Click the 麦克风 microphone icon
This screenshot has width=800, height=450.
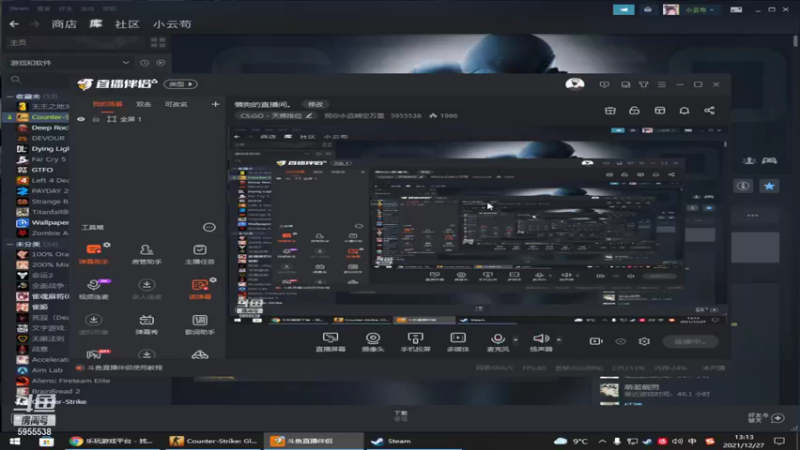pyautogui.click(x=498, y=339)
